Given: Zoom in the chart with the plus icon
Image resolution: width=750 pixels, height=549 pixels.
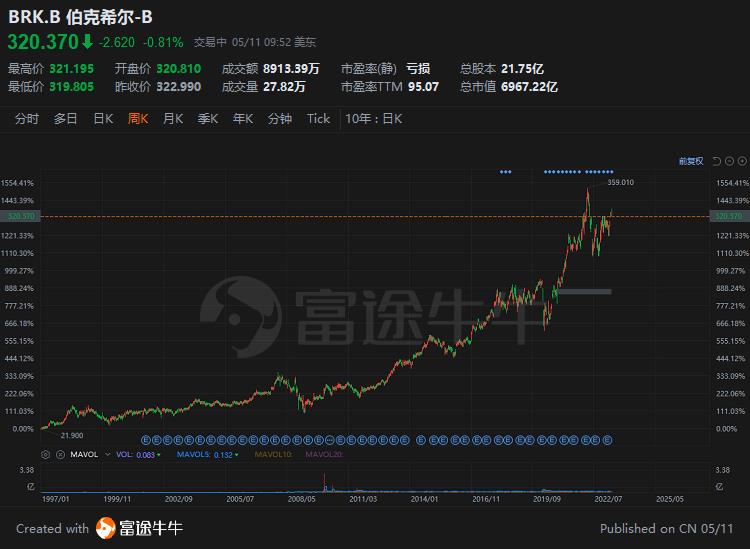Looking at the screenshot, I should [x=742, y=161].
